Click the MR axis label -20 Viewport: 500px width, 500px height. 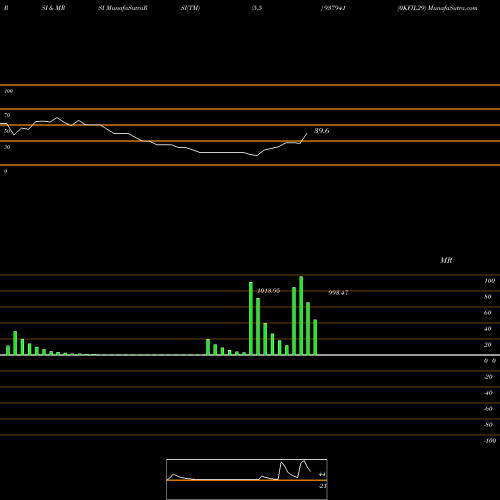pos(488,377)
